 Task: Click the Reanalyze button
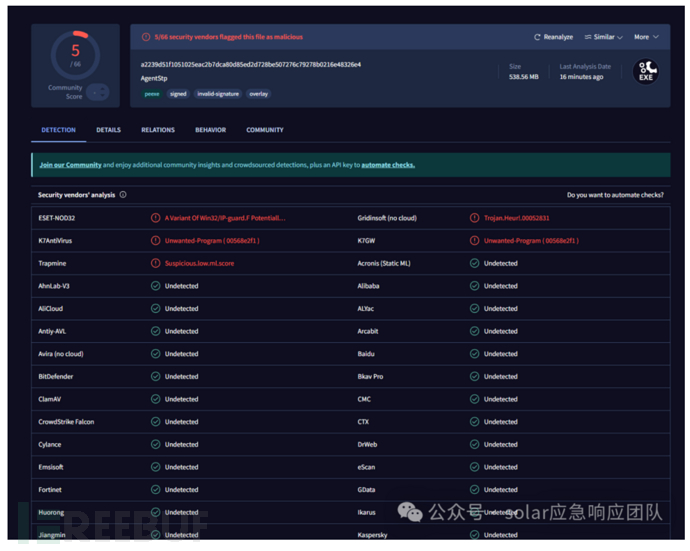coord(553,37)
